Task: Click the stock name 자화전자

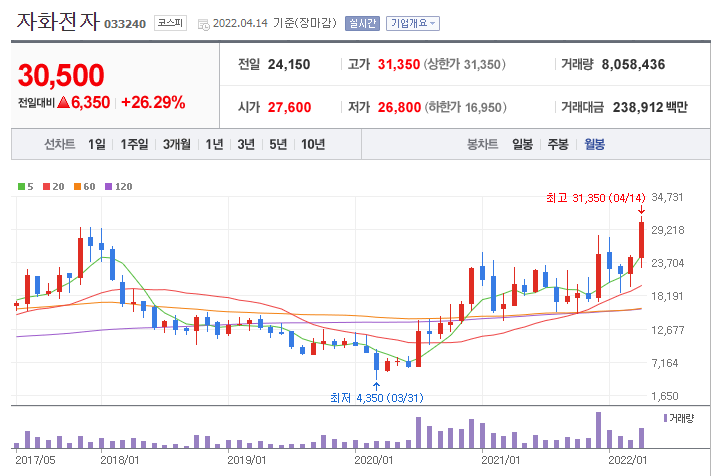Action: click(x=58, y=22)
